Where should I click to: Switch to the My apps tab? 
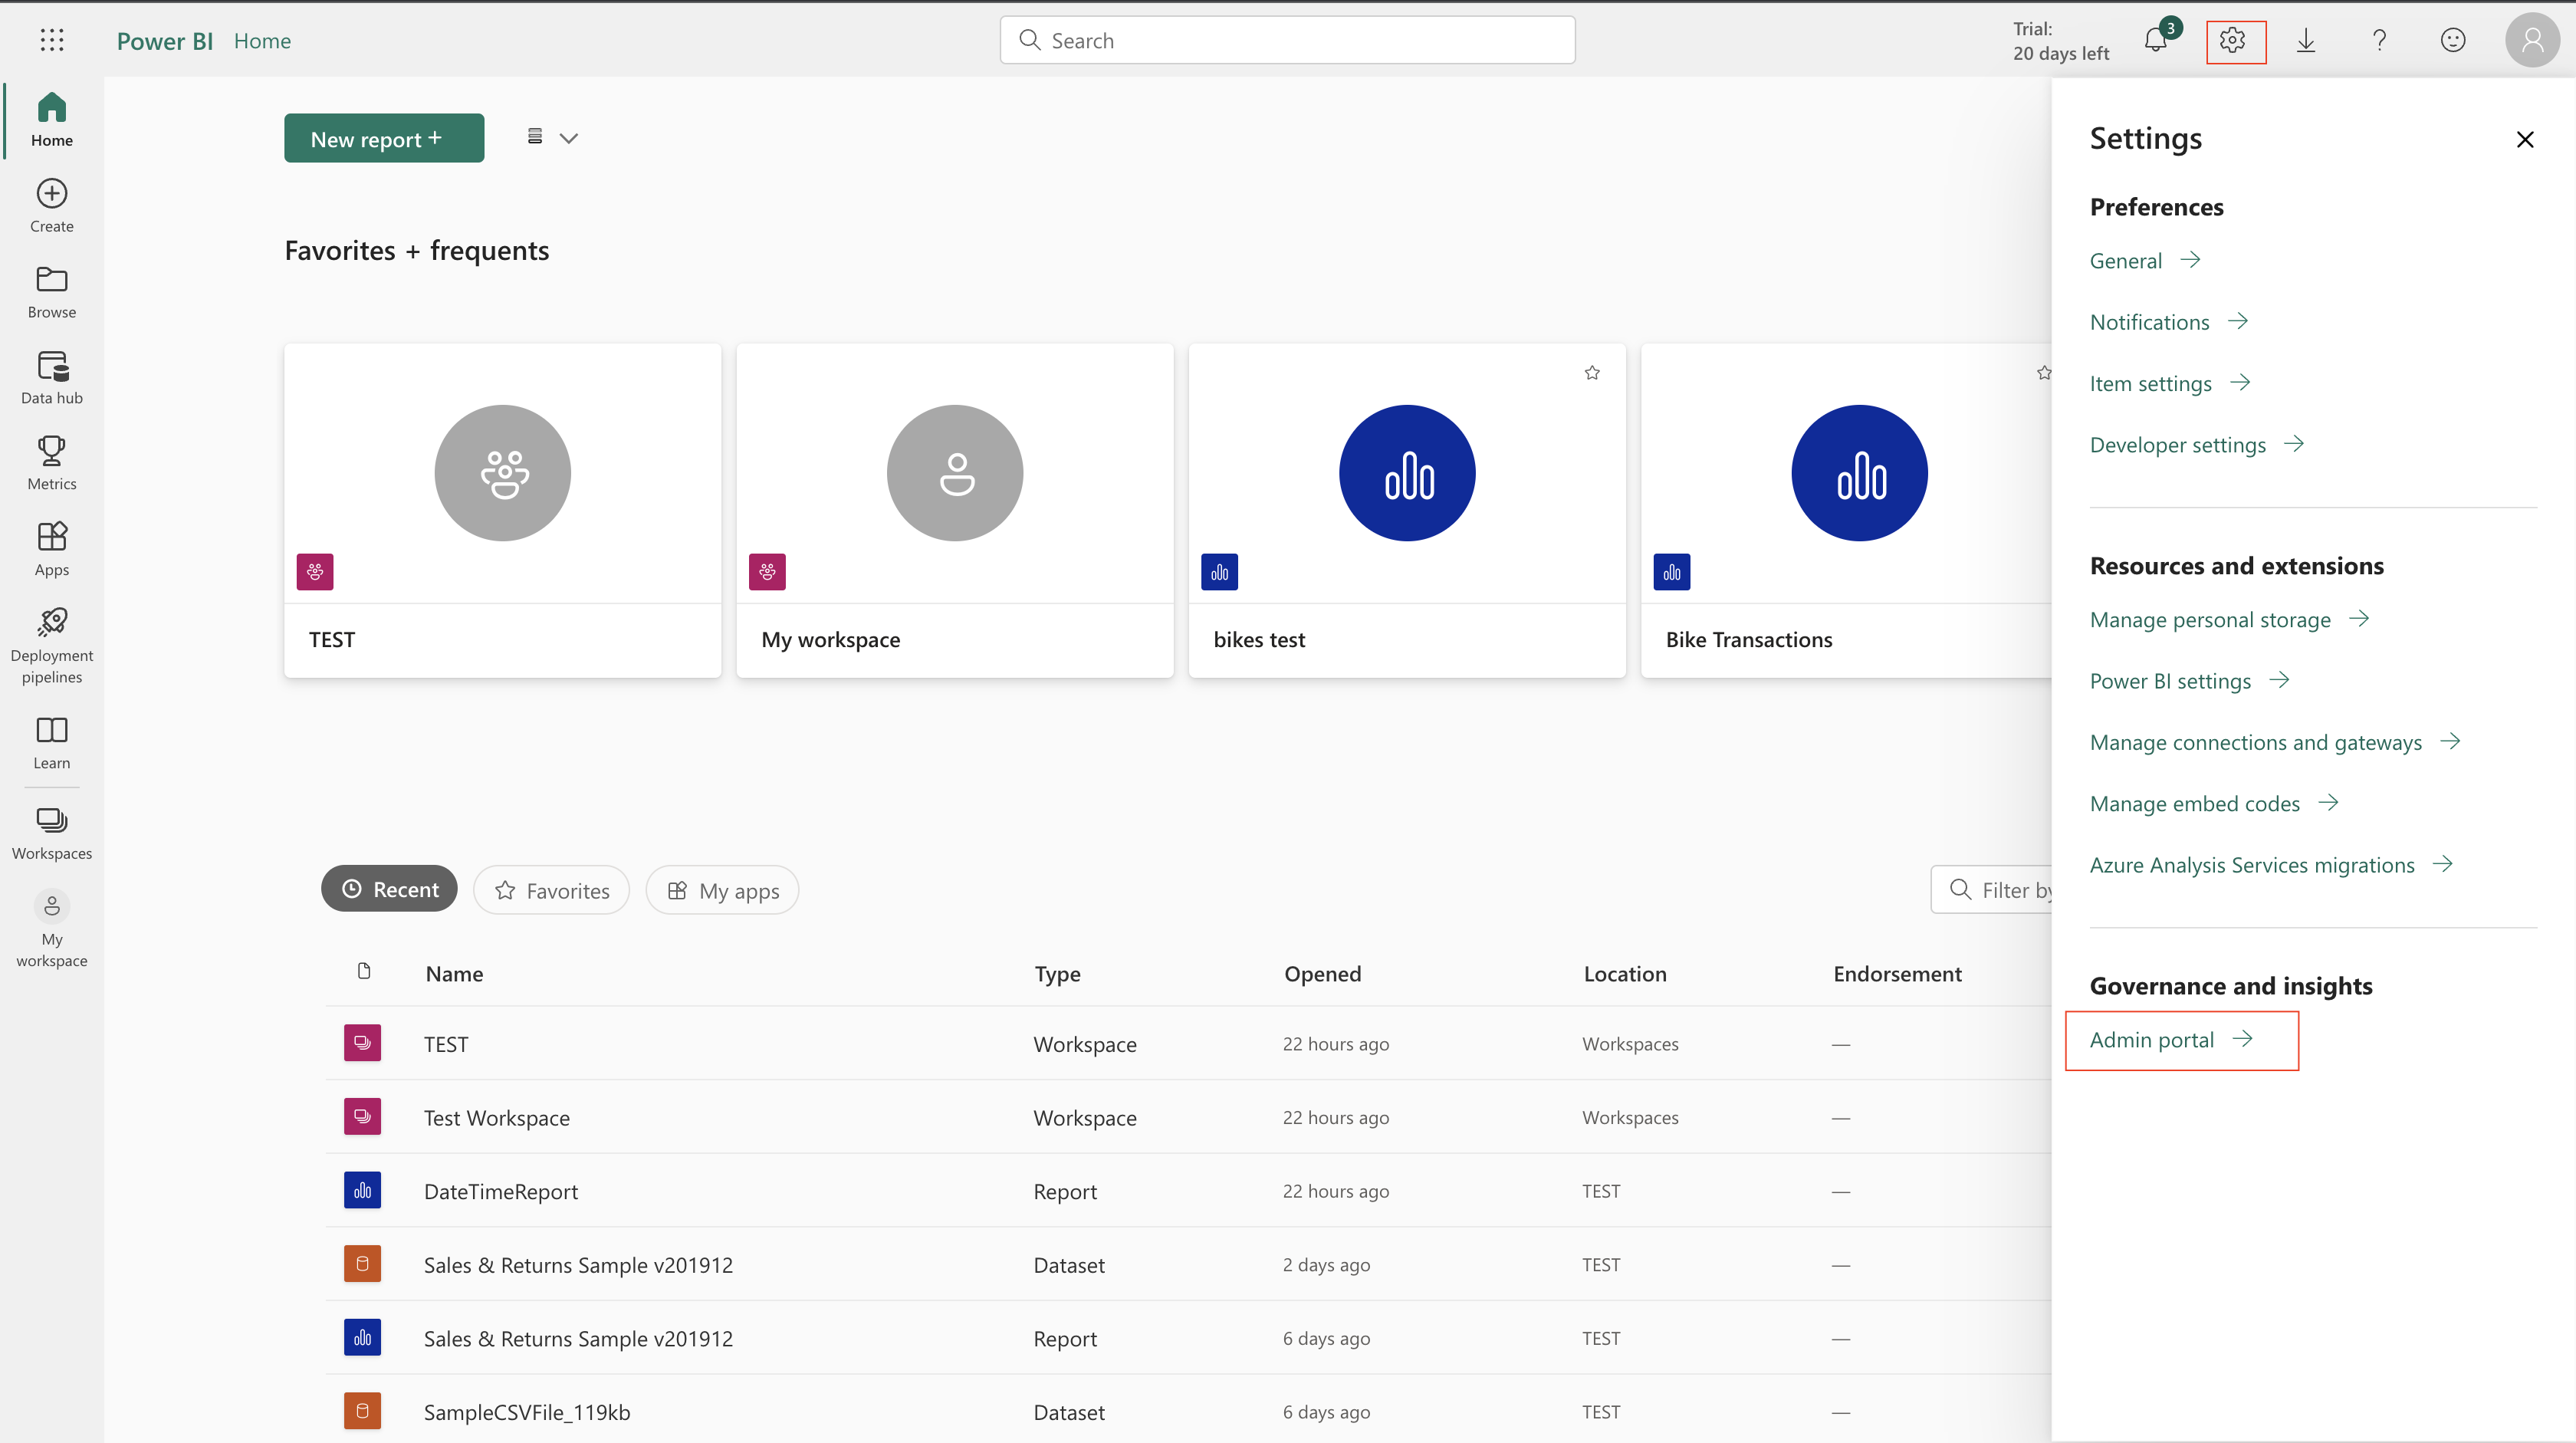pos(722,890)
